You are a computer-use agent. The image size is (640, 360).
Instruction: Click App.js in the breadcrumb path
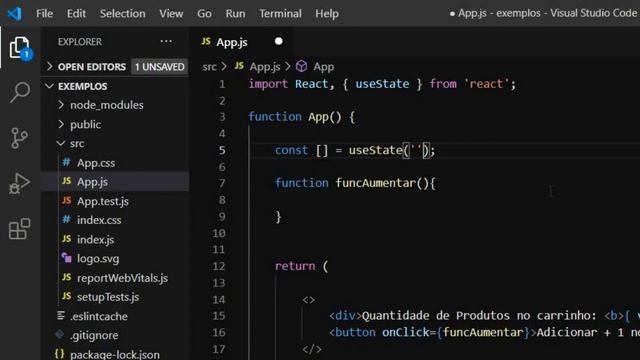click(x=264, y=67)
